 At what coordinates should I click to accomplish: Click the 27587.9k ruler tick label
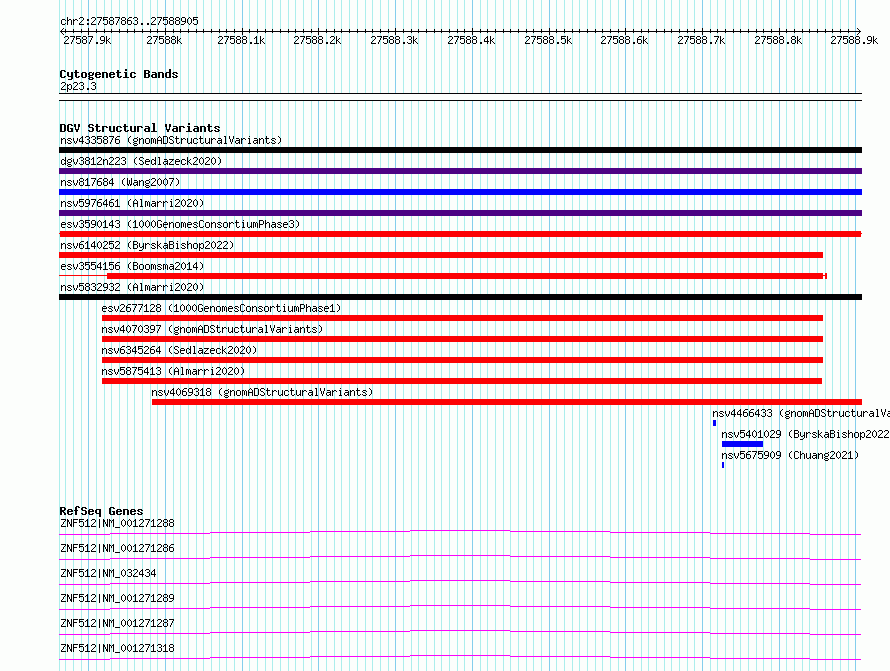[87, 40]
